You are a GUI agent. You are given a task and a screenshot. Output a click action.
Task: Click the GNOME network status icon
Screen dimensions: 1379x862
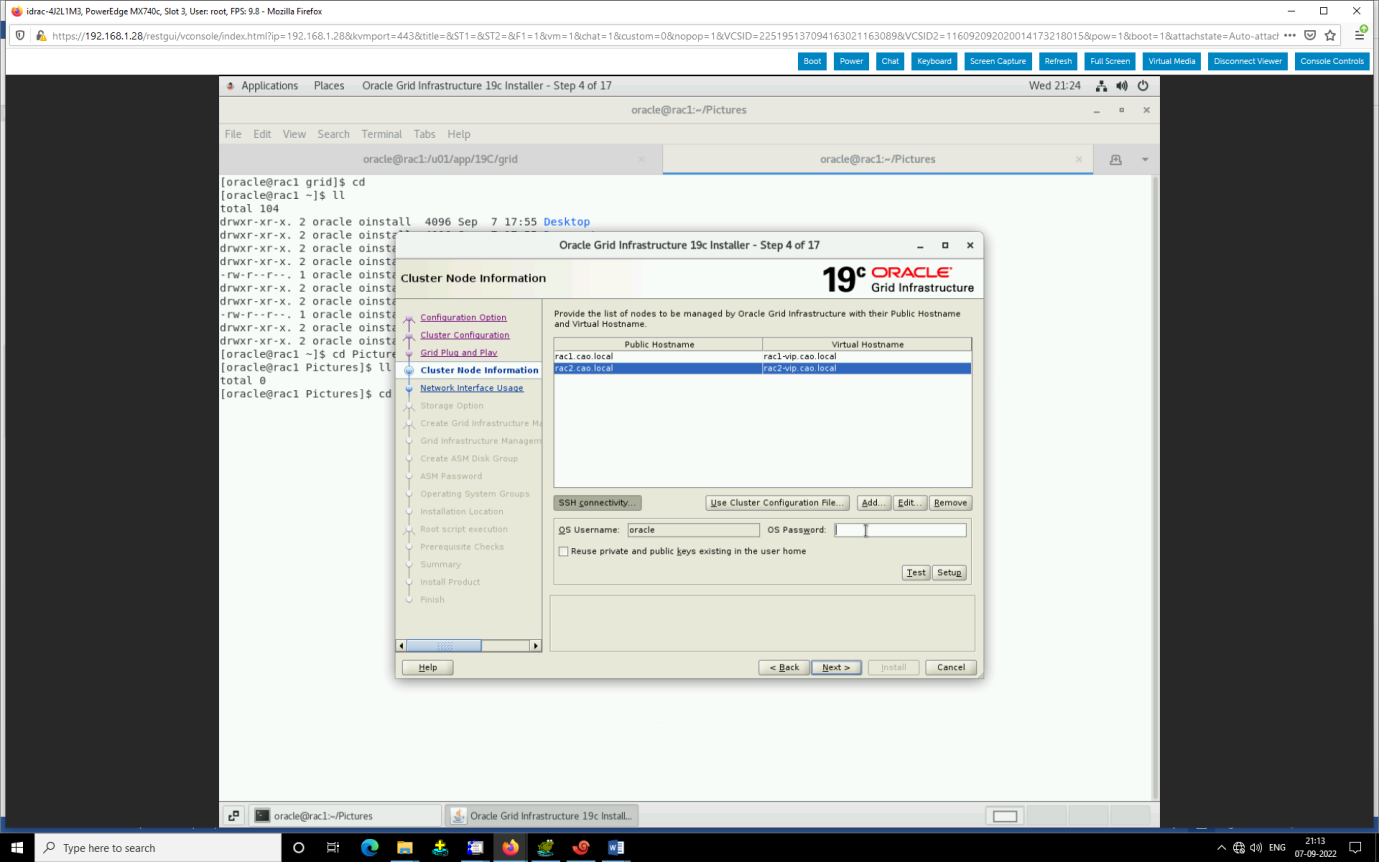click(1101, 86)
